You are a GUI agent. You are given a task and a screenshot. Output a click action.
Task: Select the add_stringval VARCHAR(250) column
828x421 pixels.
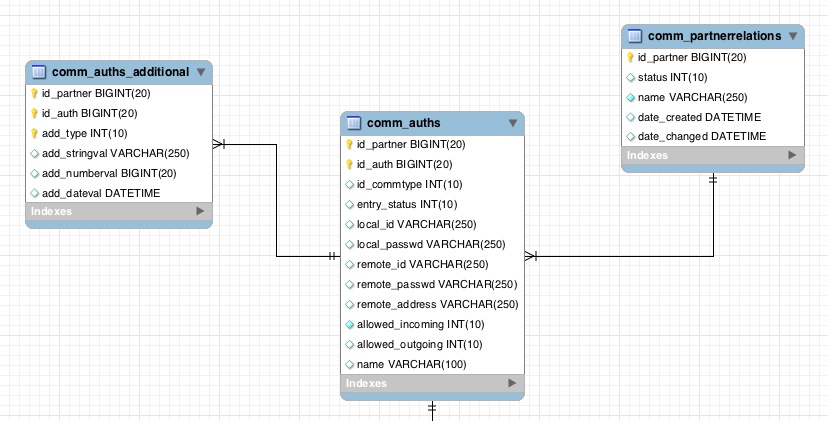click(x=116, y=154)
